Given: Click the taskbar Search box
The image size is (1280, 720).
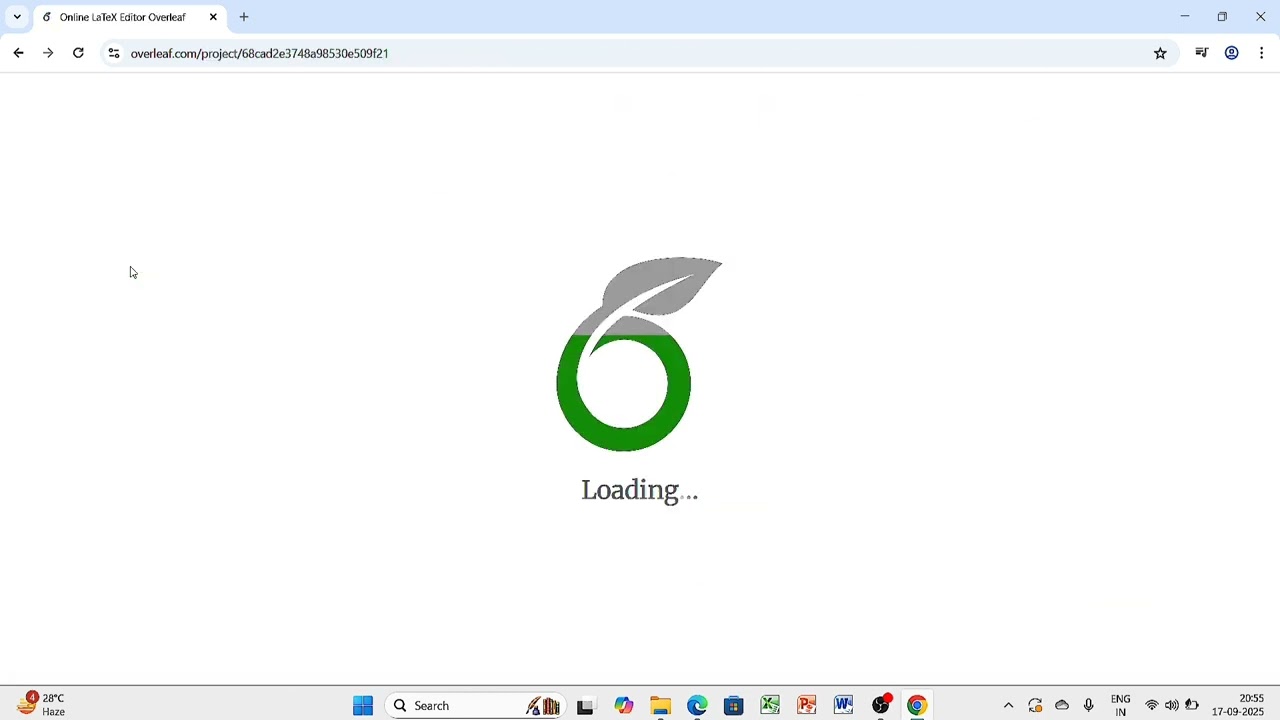Looking at the screenshot, I should pyautogui.click(x=474, y=706).
